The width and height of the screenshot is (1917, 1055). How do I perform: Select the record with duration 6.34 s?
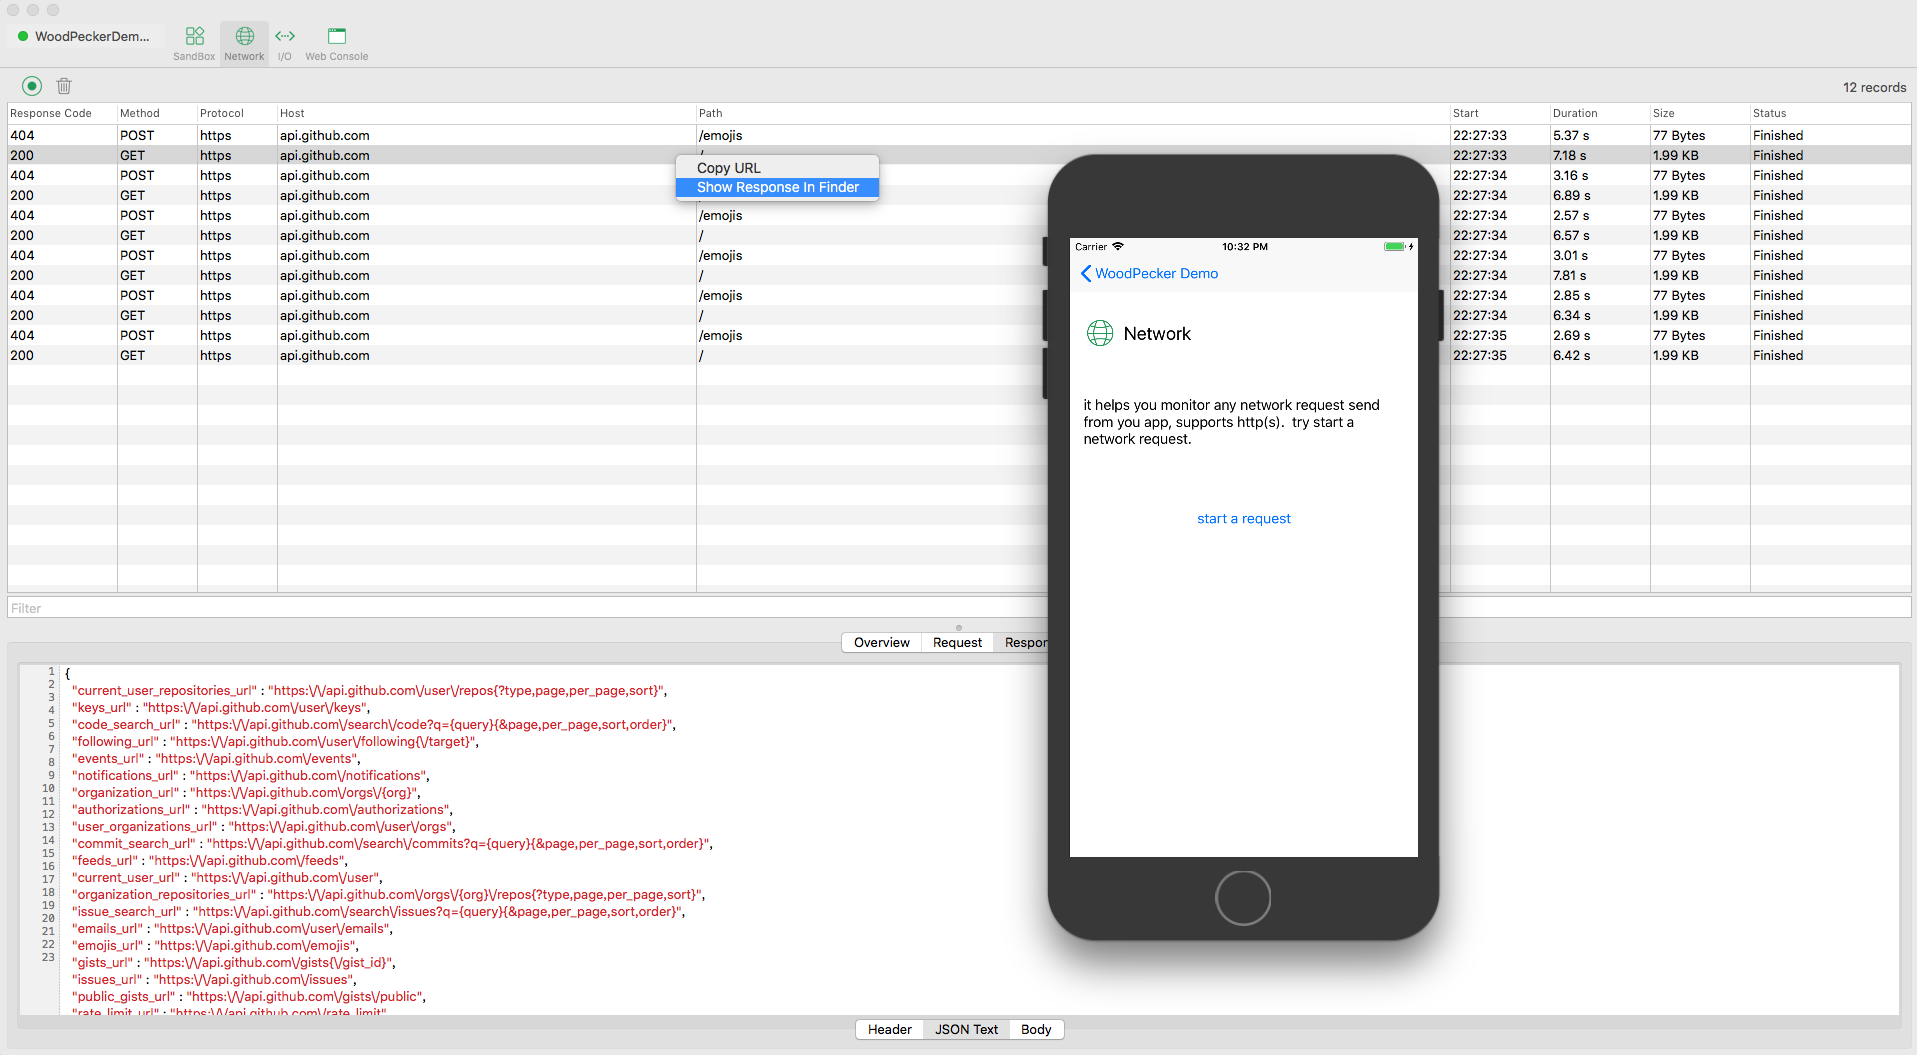[959, 315]
